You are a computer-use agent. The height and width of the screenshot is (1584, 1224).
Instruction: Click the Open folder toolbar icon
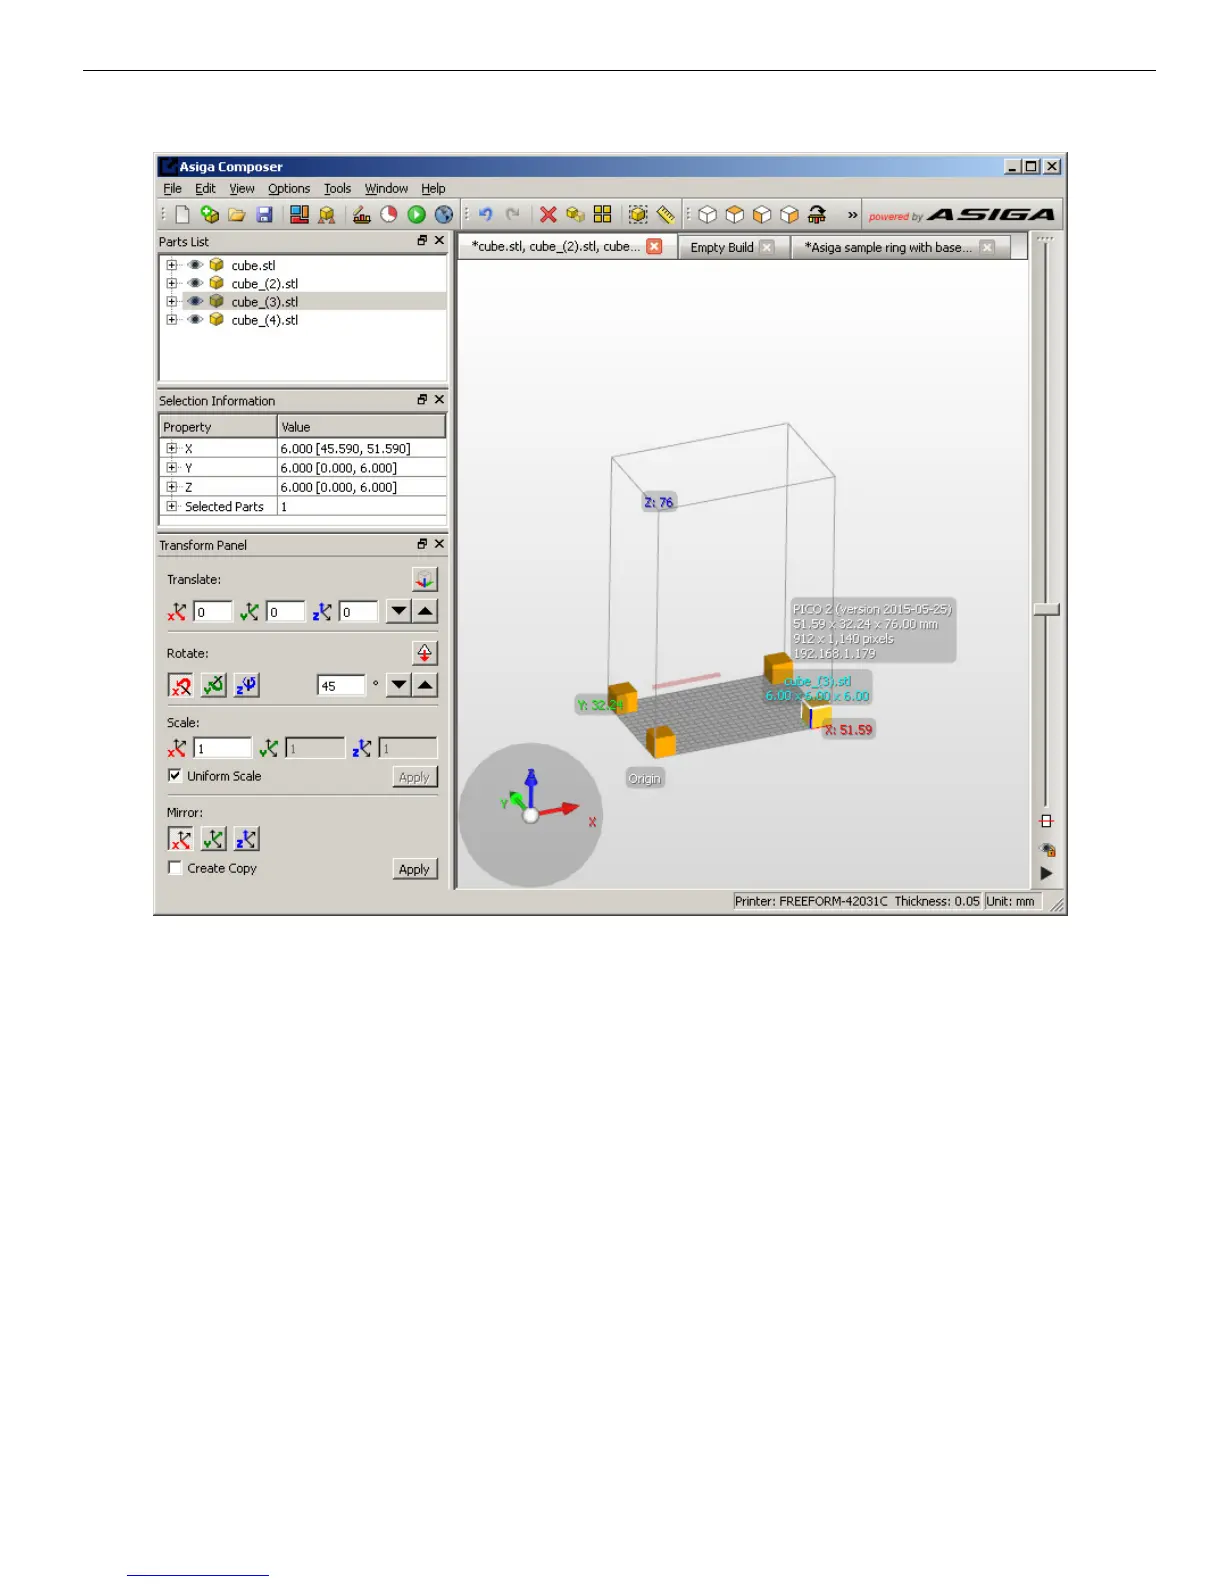tap(237, 214)
